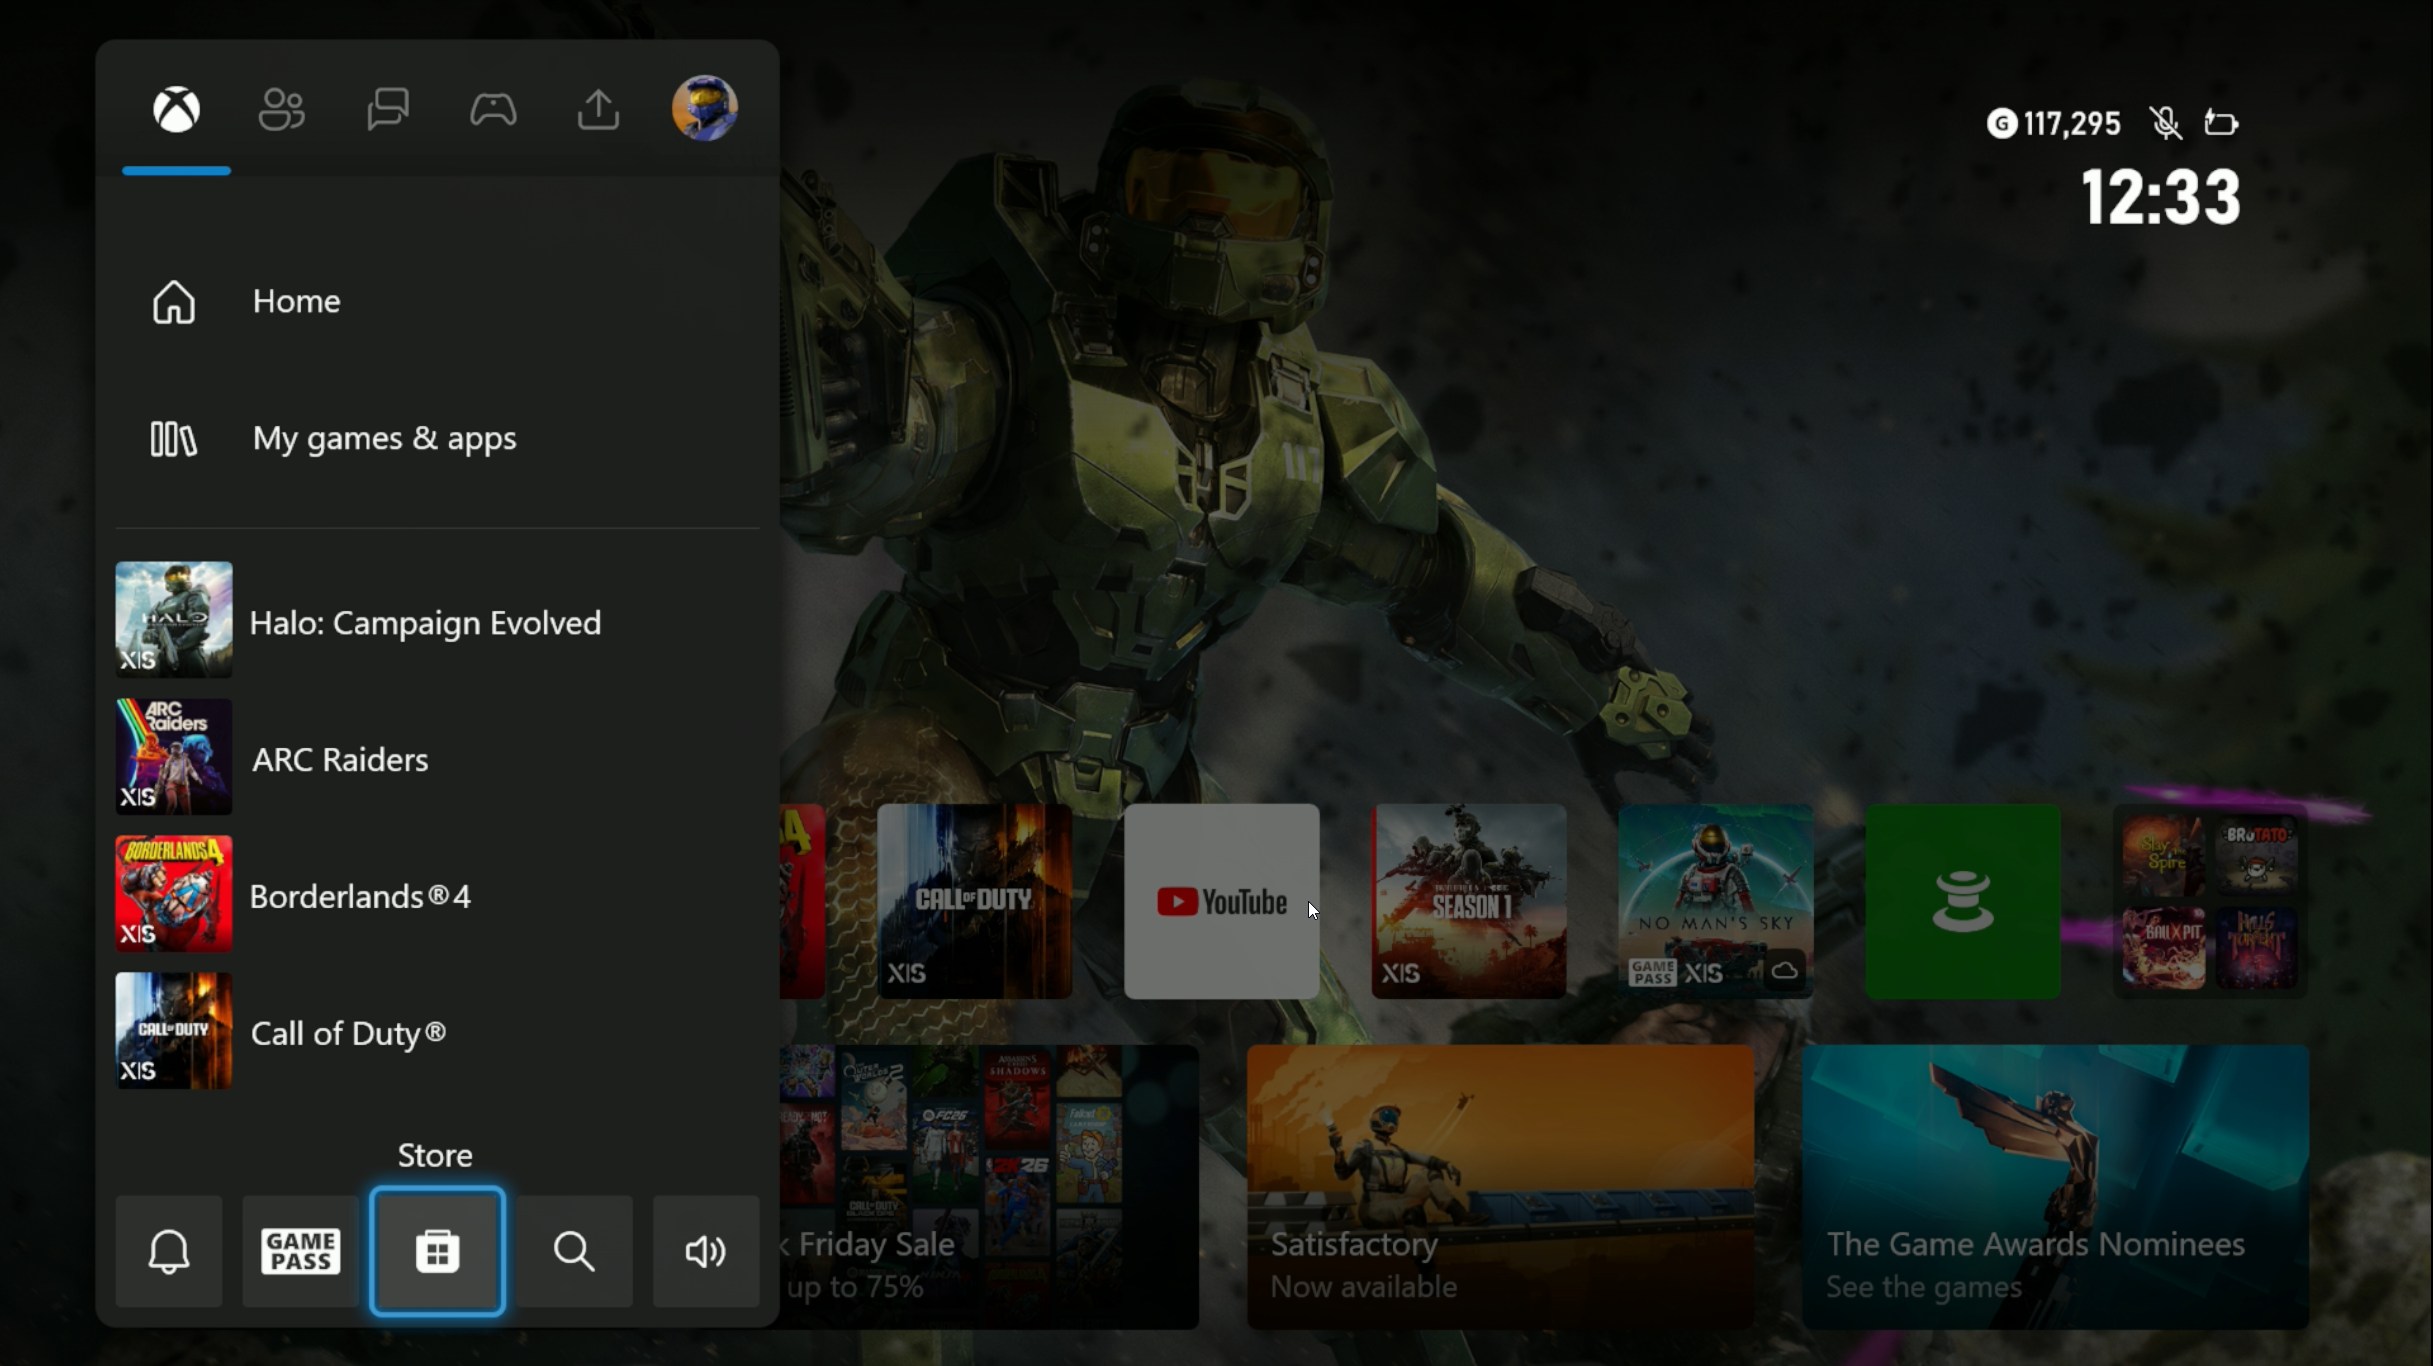Launch ARC Raiders from recent list
Screen dimensions: 2433x1366
click(340, 759)
